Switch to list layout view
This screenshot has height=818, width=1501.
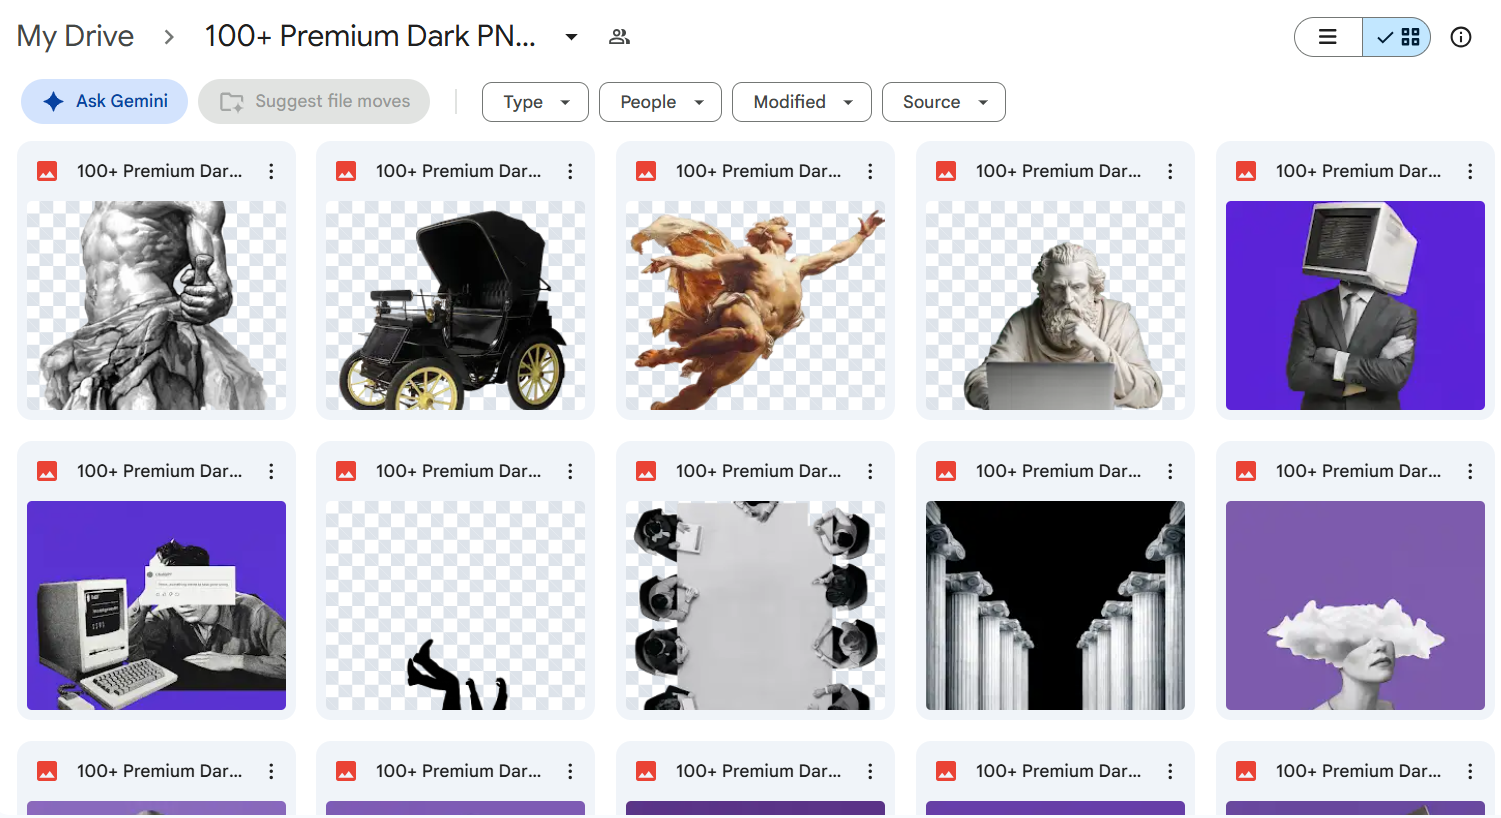[x=1328, y=37]
